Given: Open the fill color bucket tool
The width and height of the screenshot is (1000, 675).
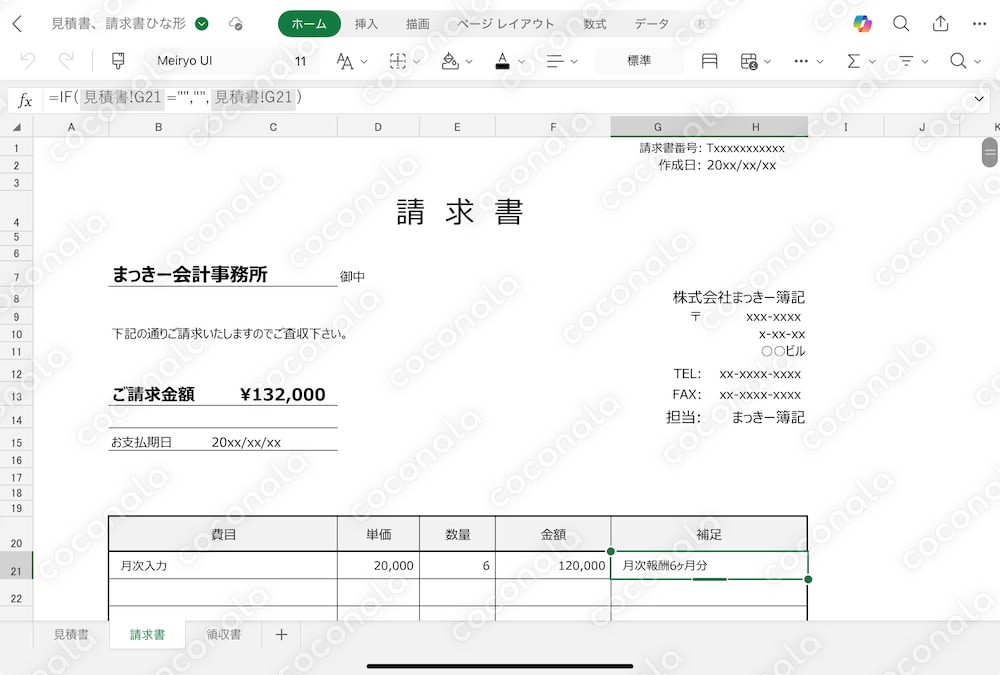Looking at the screenshot, I should point(450,61).
